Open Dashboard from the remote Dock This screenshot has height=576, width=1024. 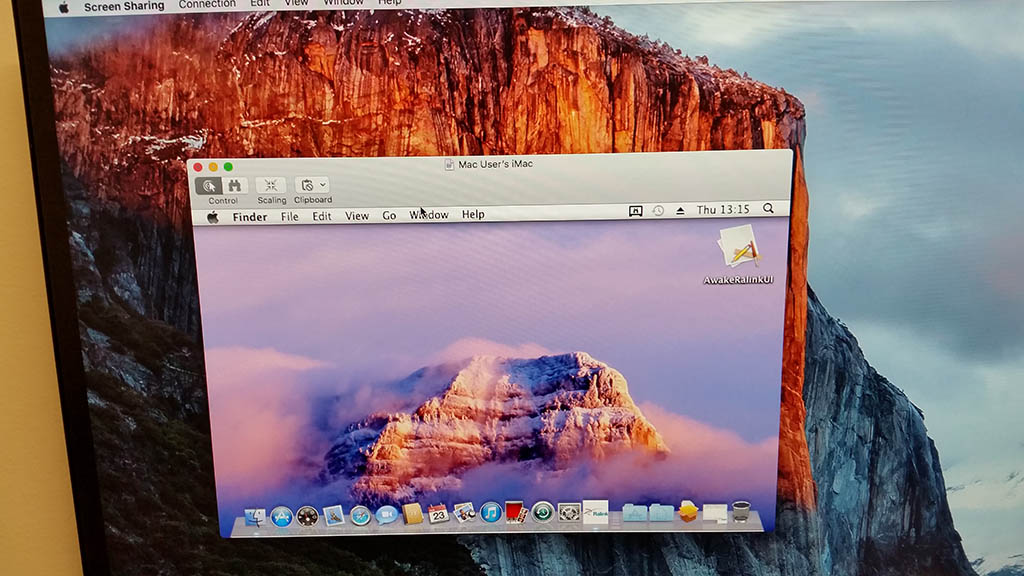307,517
